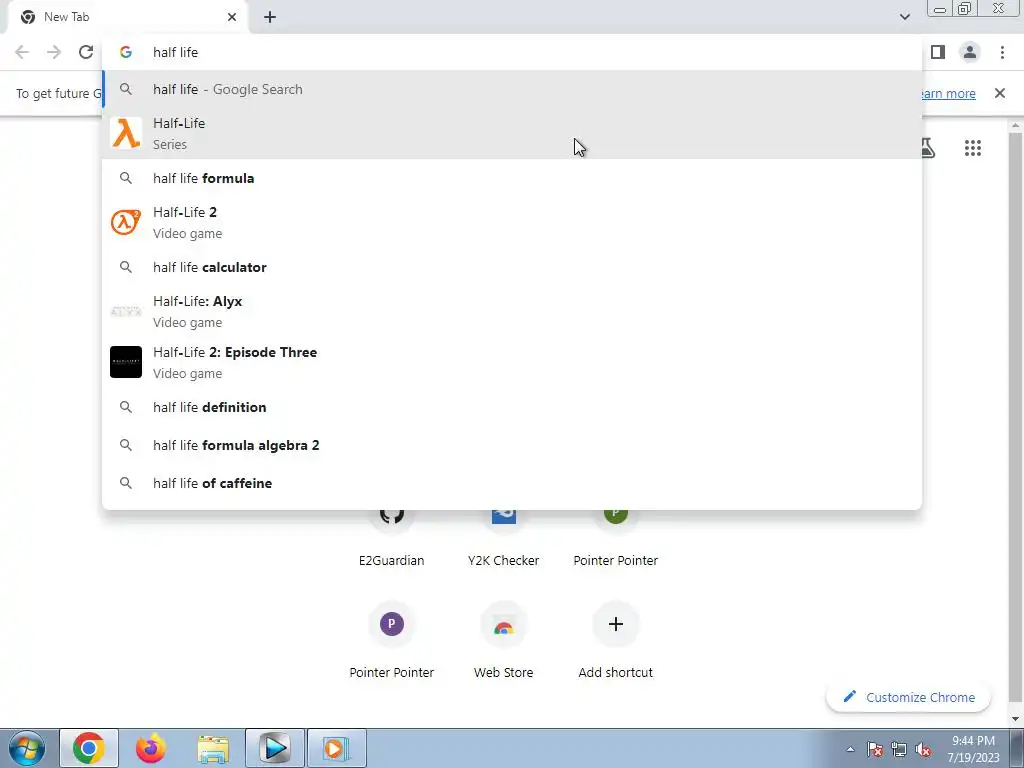Click the Half-Life lambda logo thumbnail
This screenshot has height=768, width=1024.
click(126, 133)
